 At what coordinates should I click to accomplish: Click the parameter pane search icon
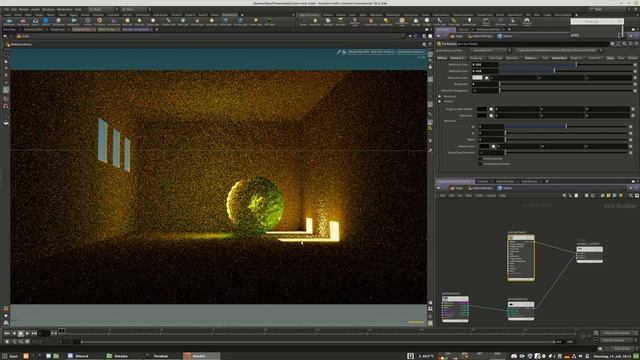coord(624,44)
